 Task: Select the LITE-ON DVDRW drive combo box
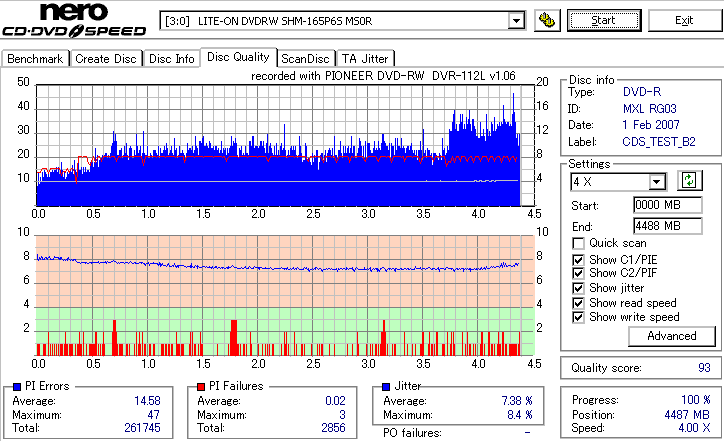[x=342, y=21]
